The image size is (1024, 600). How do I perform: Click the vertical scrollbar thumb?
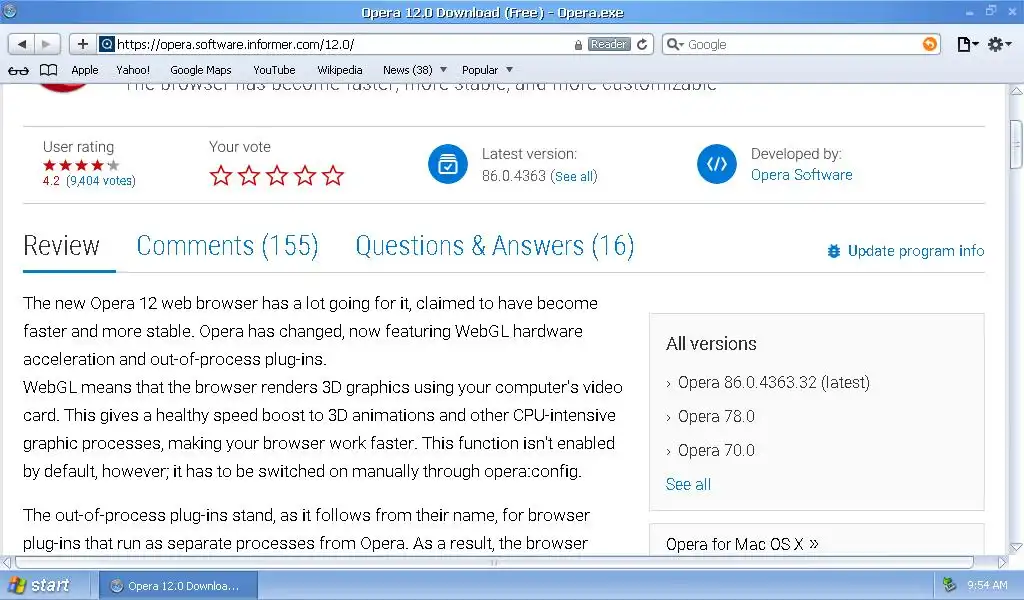pyautogui.click(x=1016, y=144)
